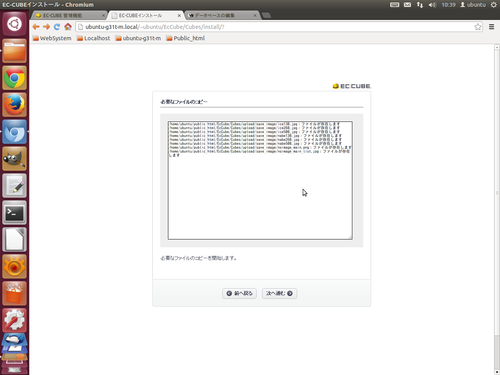Reload the current page
This screenshot has width=500, height=375.
57,27
